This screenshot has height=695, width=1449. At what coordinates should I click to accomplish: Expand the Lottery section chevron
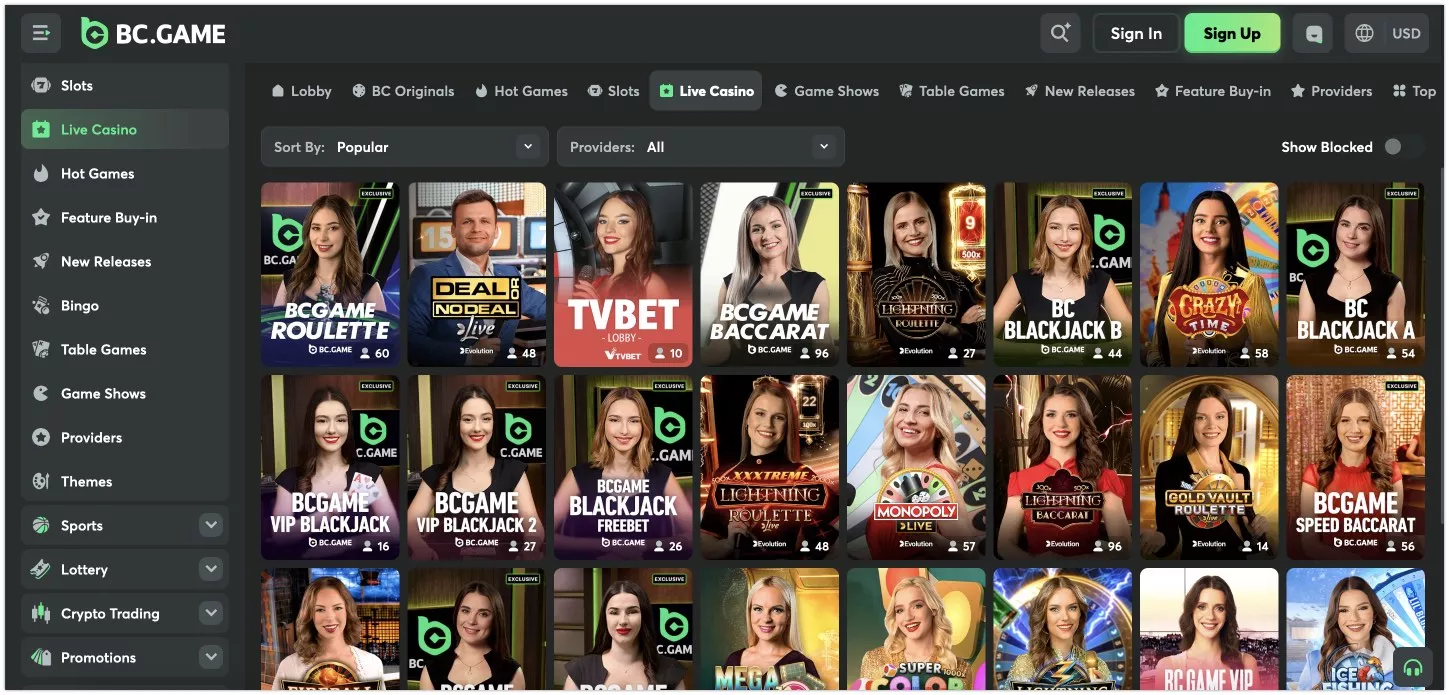[x=210, y=569]
